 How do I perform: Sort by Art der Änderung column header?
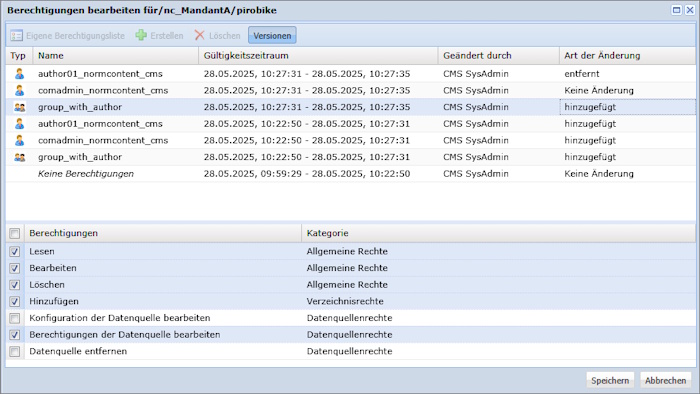(x=627, y=56)
